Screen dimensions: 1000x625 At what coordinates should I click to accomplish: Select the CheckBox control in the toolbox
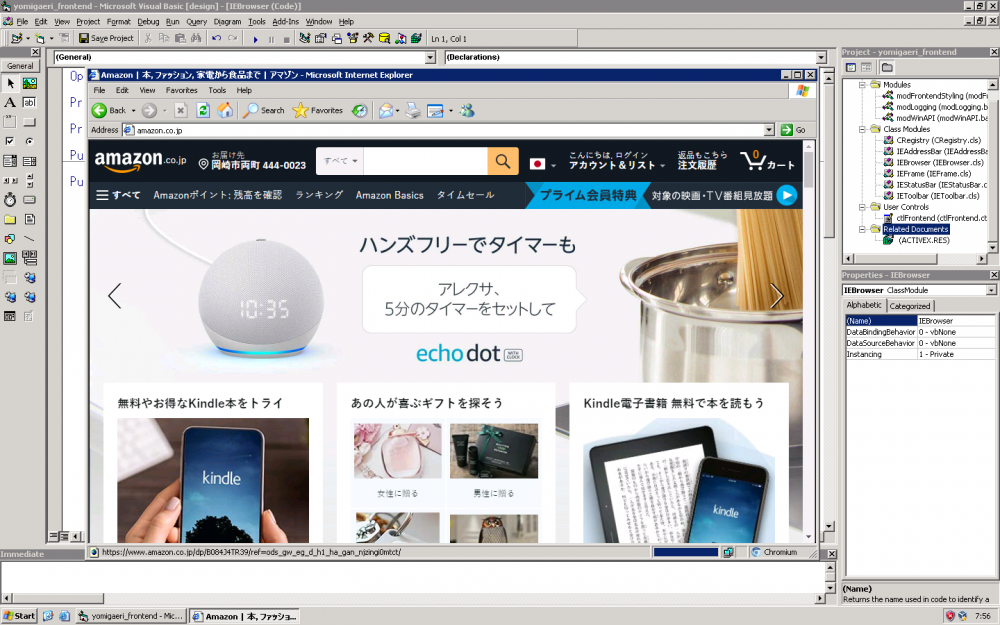10,141
